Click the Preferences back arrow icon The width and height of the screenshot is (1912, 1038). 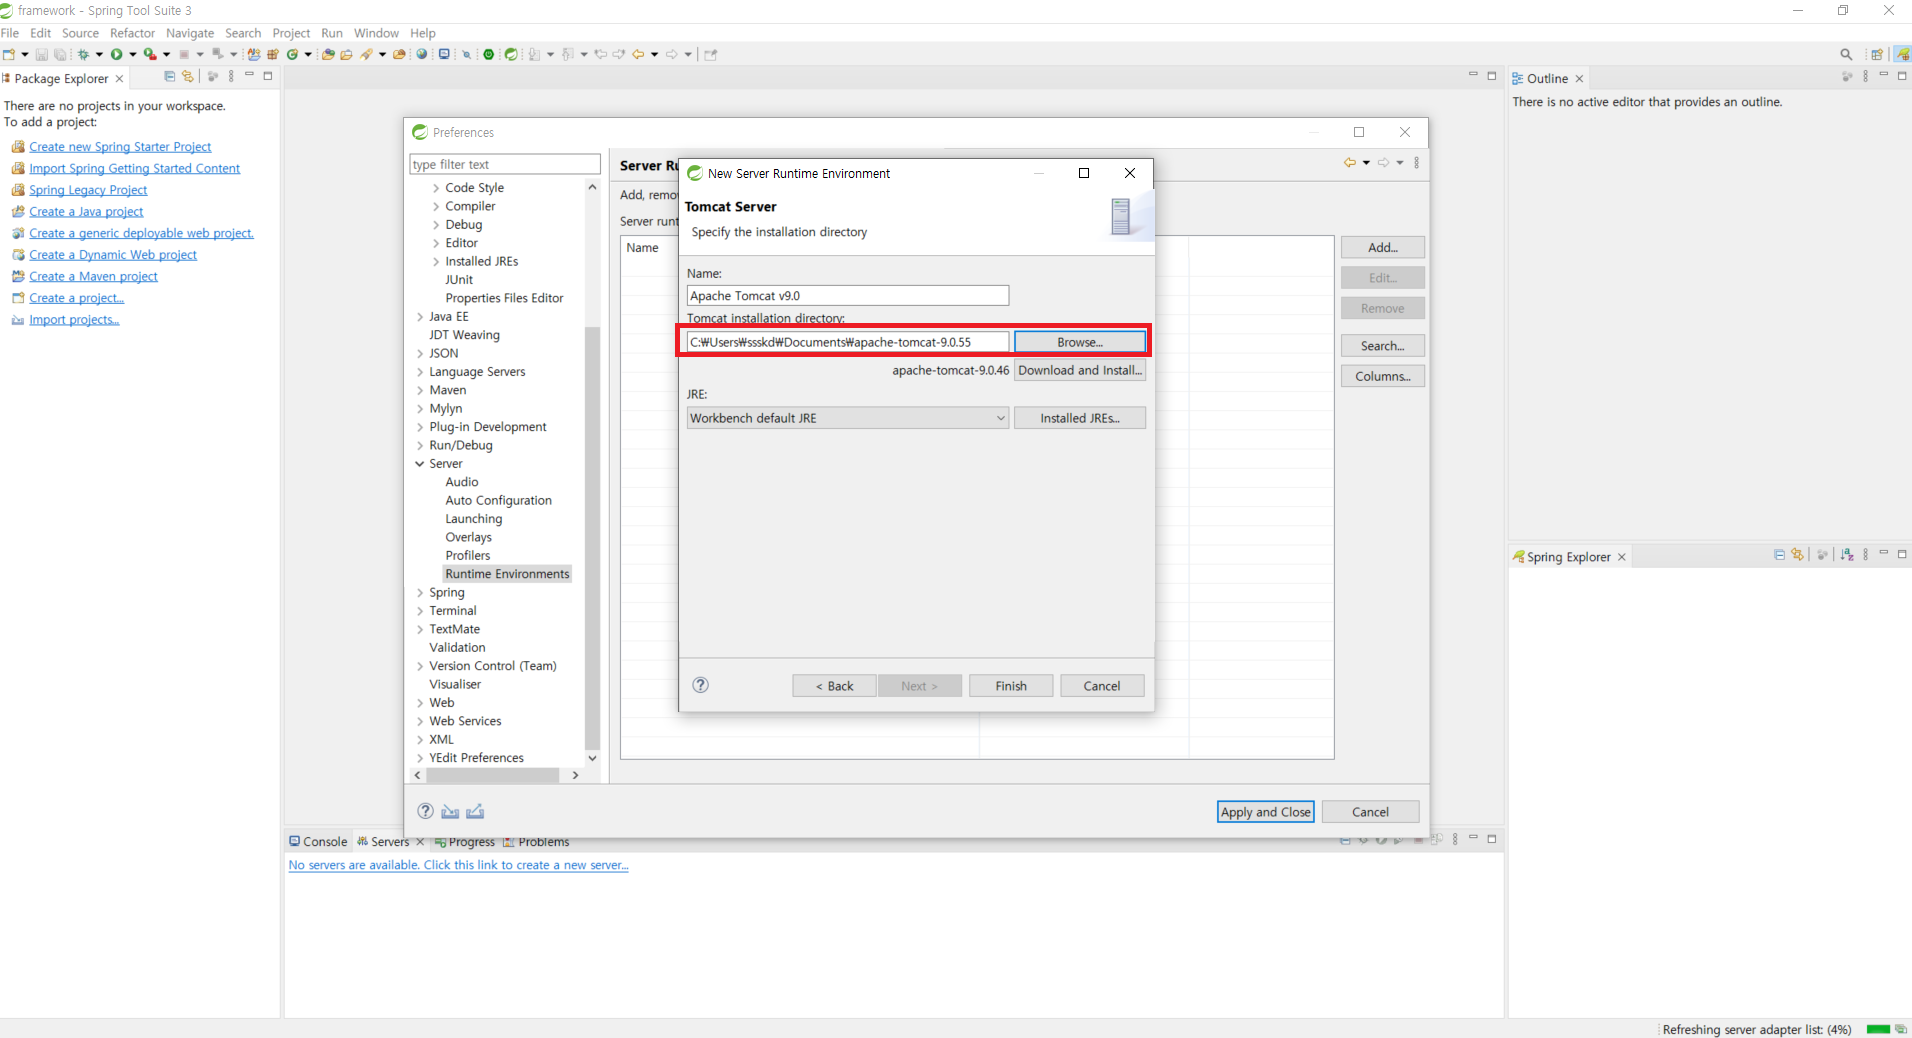tap(1350, 162)
